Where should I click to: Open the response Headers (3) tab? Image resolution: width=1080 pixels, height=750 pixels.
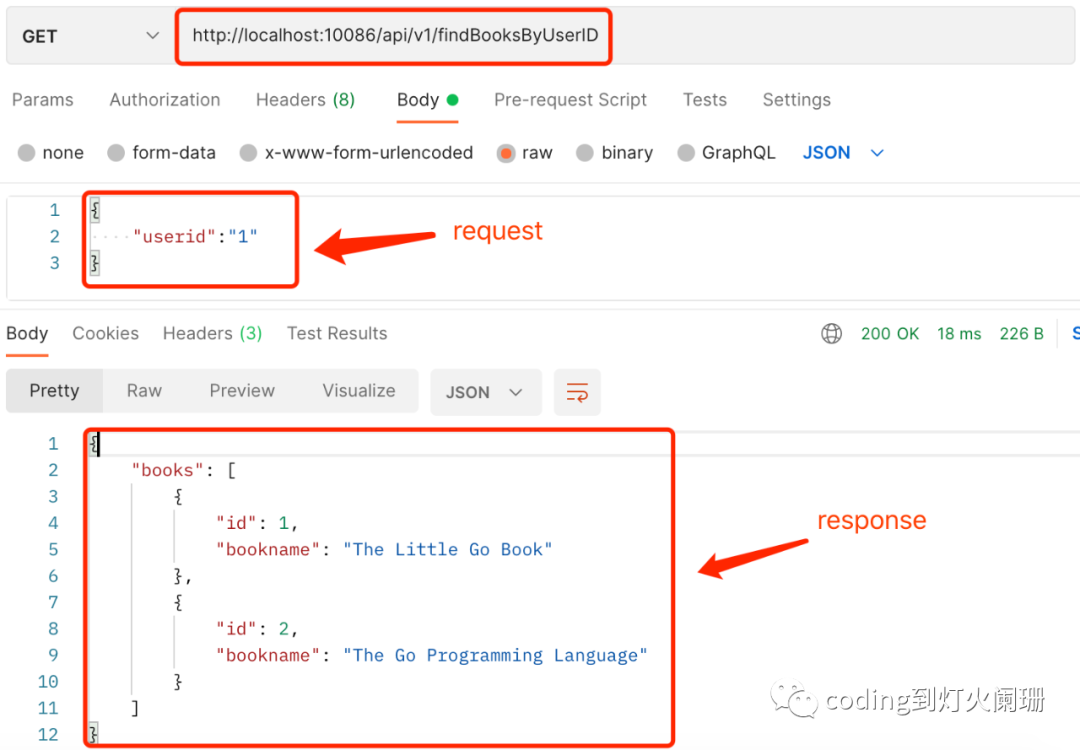point(212,333)
